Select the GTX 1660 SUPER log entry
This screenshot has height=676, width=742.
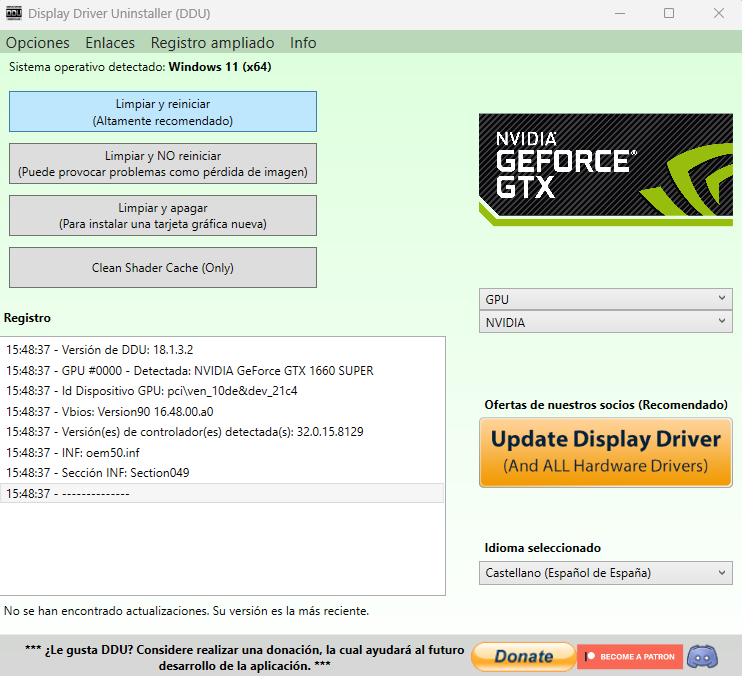coord(190,371)
